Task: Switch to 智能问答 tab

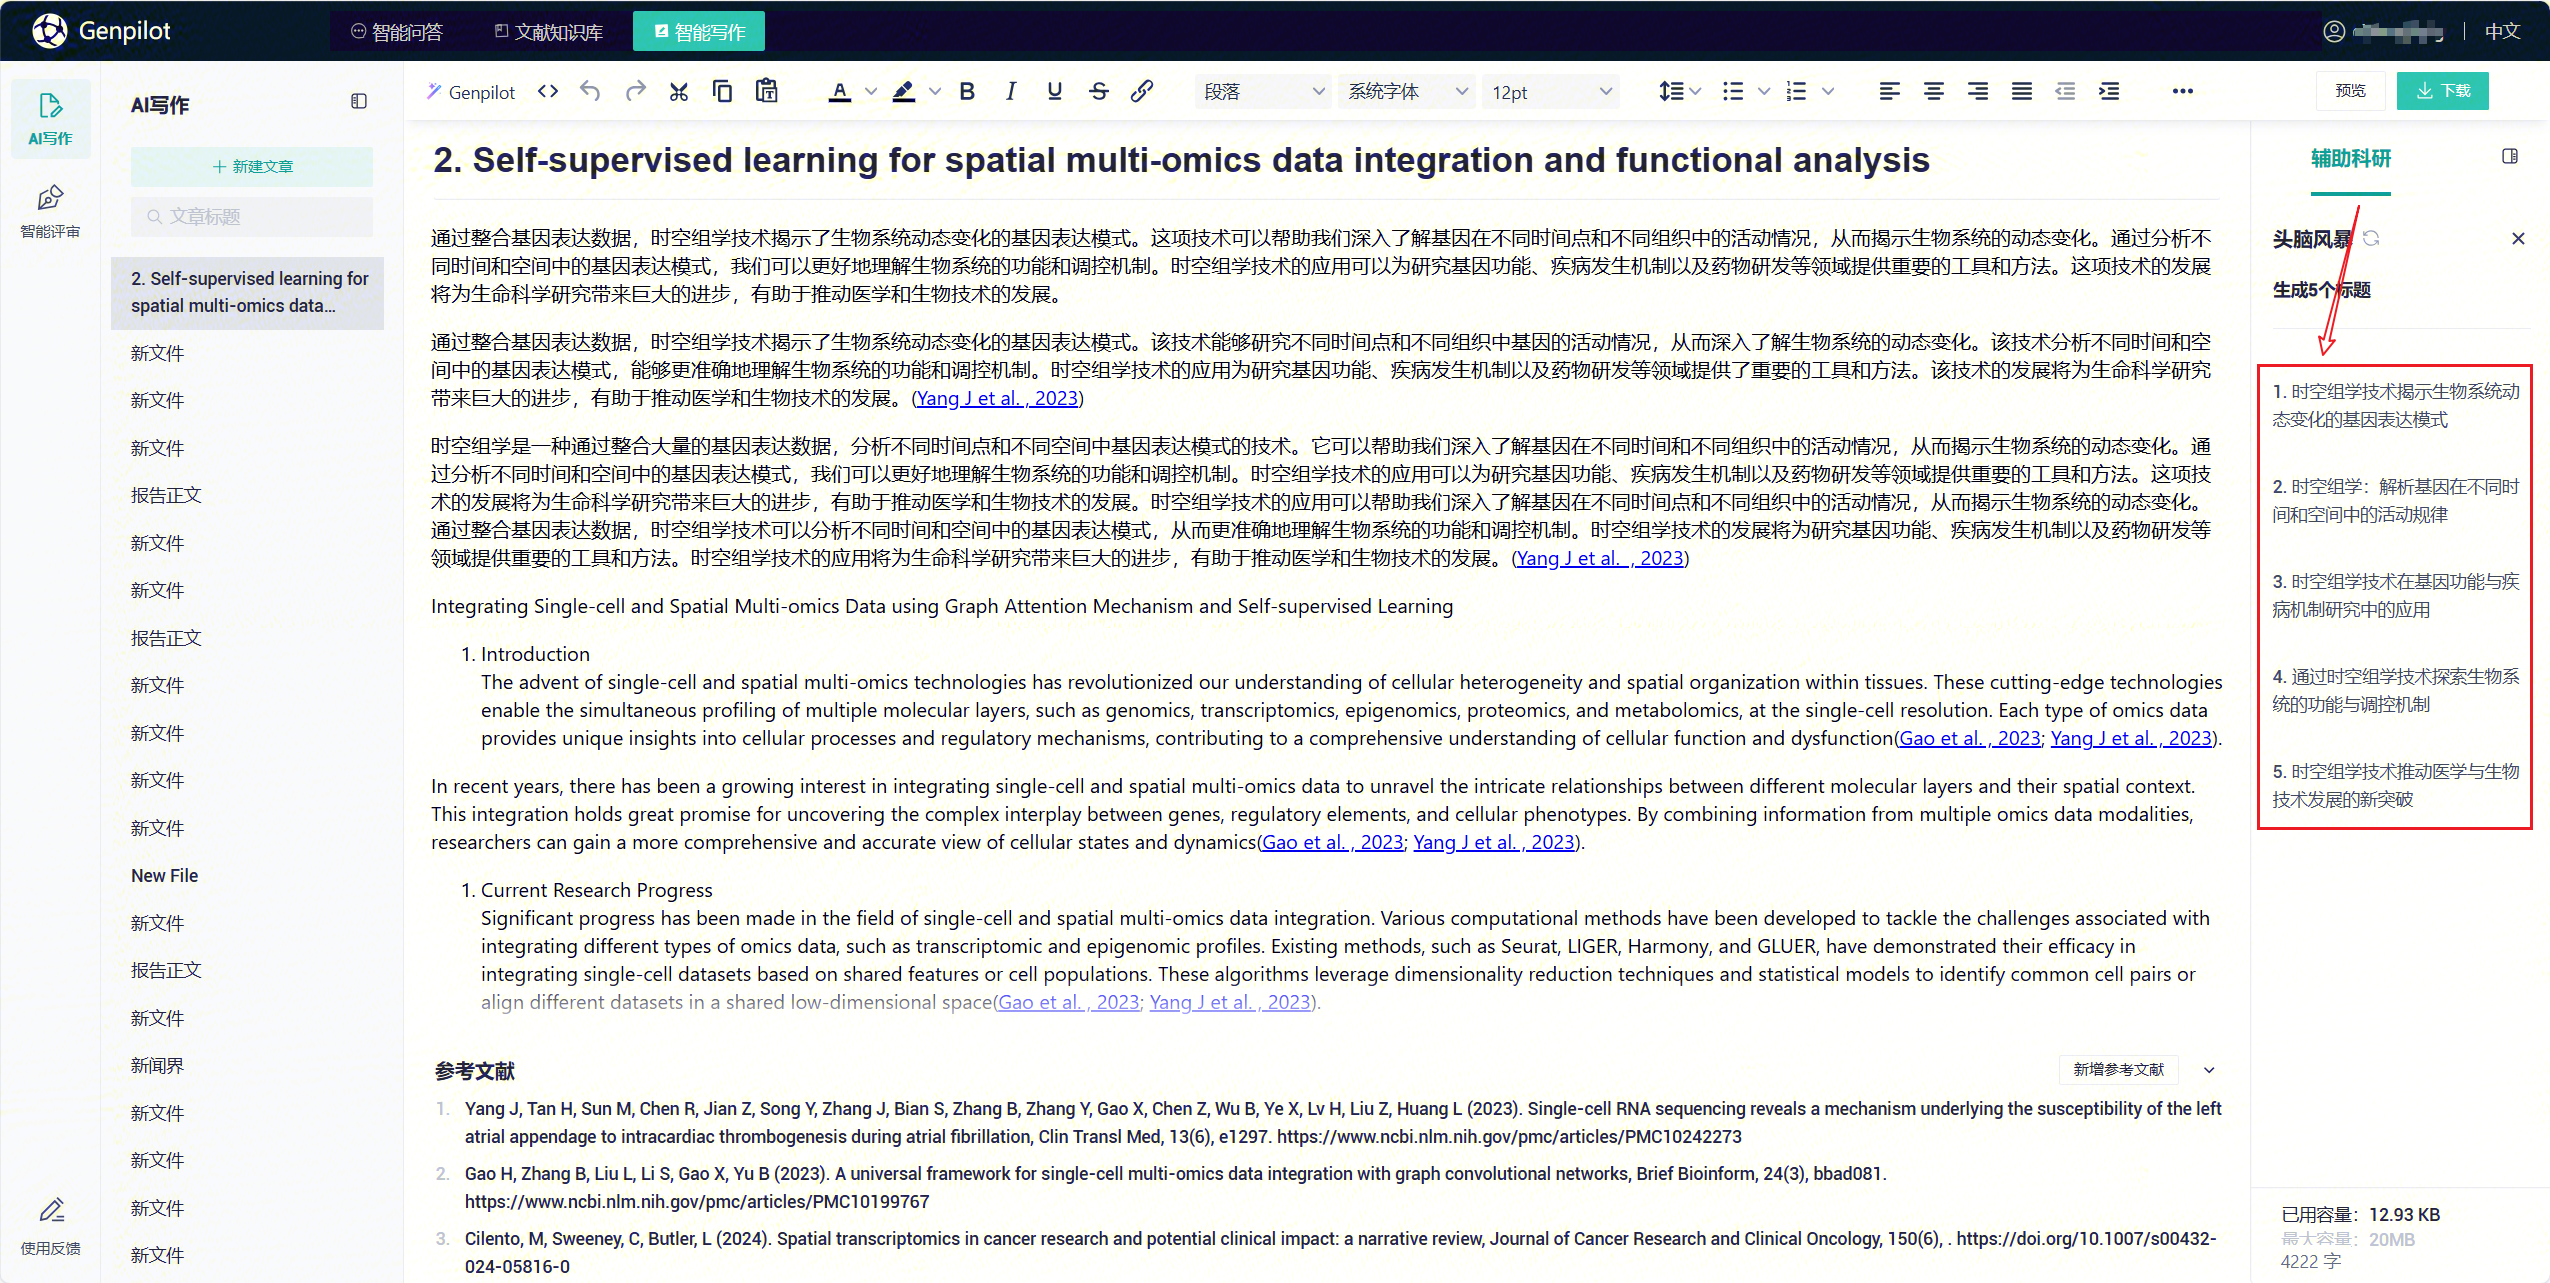Action: (x=398, y=32)
